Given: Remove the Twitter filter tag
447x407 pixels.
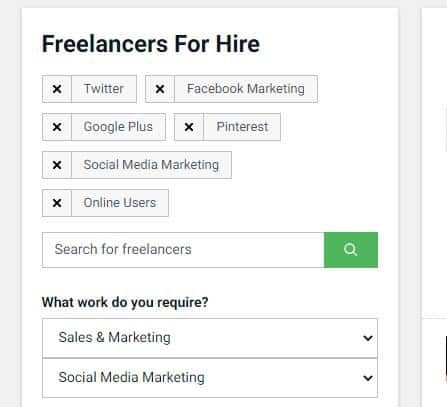Looking at the screenshot, I should click(57, 89).
